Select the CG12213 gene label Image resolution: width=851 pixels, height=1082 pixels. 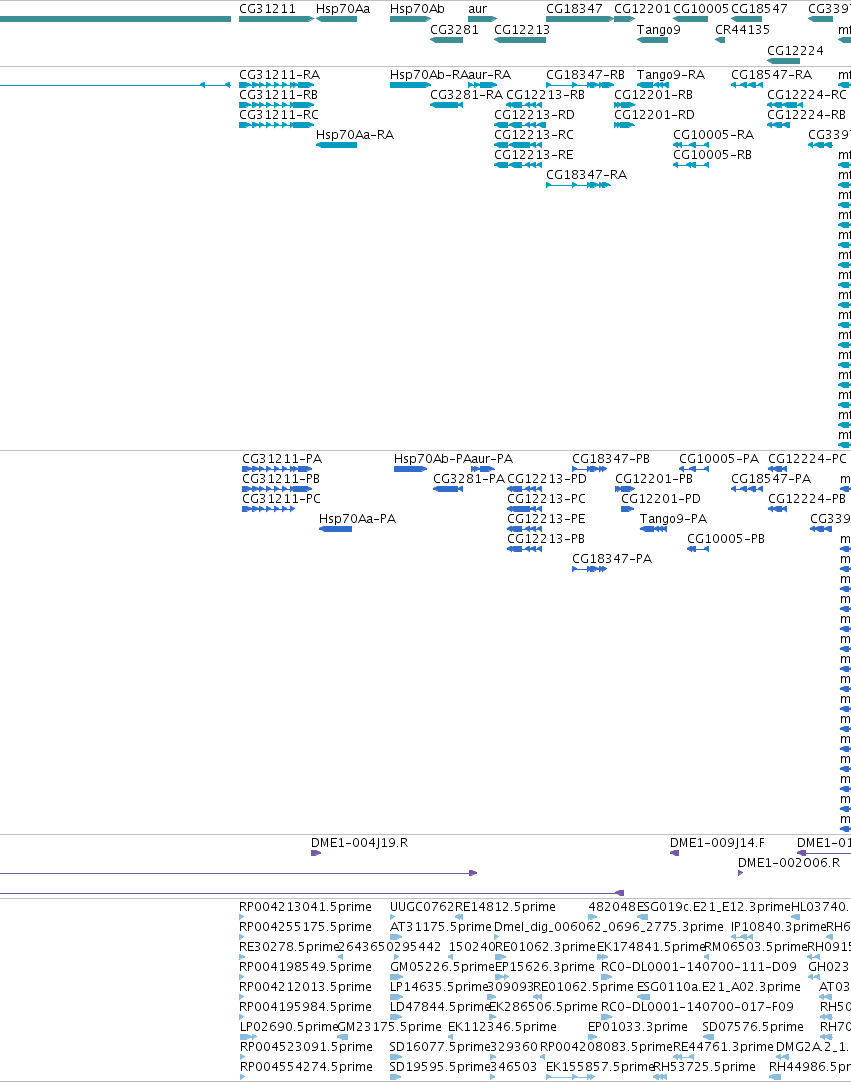point(522,30)
